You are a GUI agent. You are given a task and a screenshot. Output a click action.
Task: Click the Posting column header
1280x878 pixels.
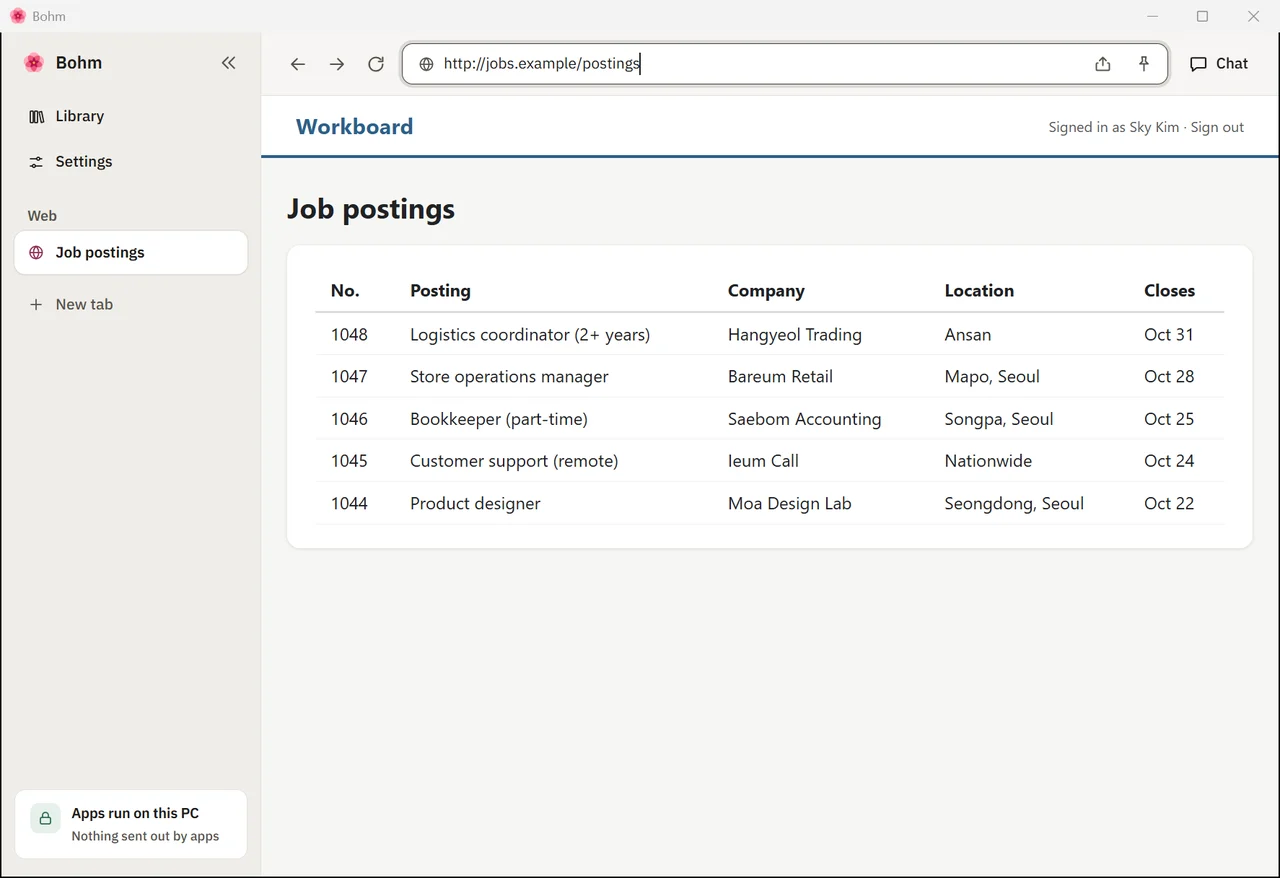(x=440, y=291)
